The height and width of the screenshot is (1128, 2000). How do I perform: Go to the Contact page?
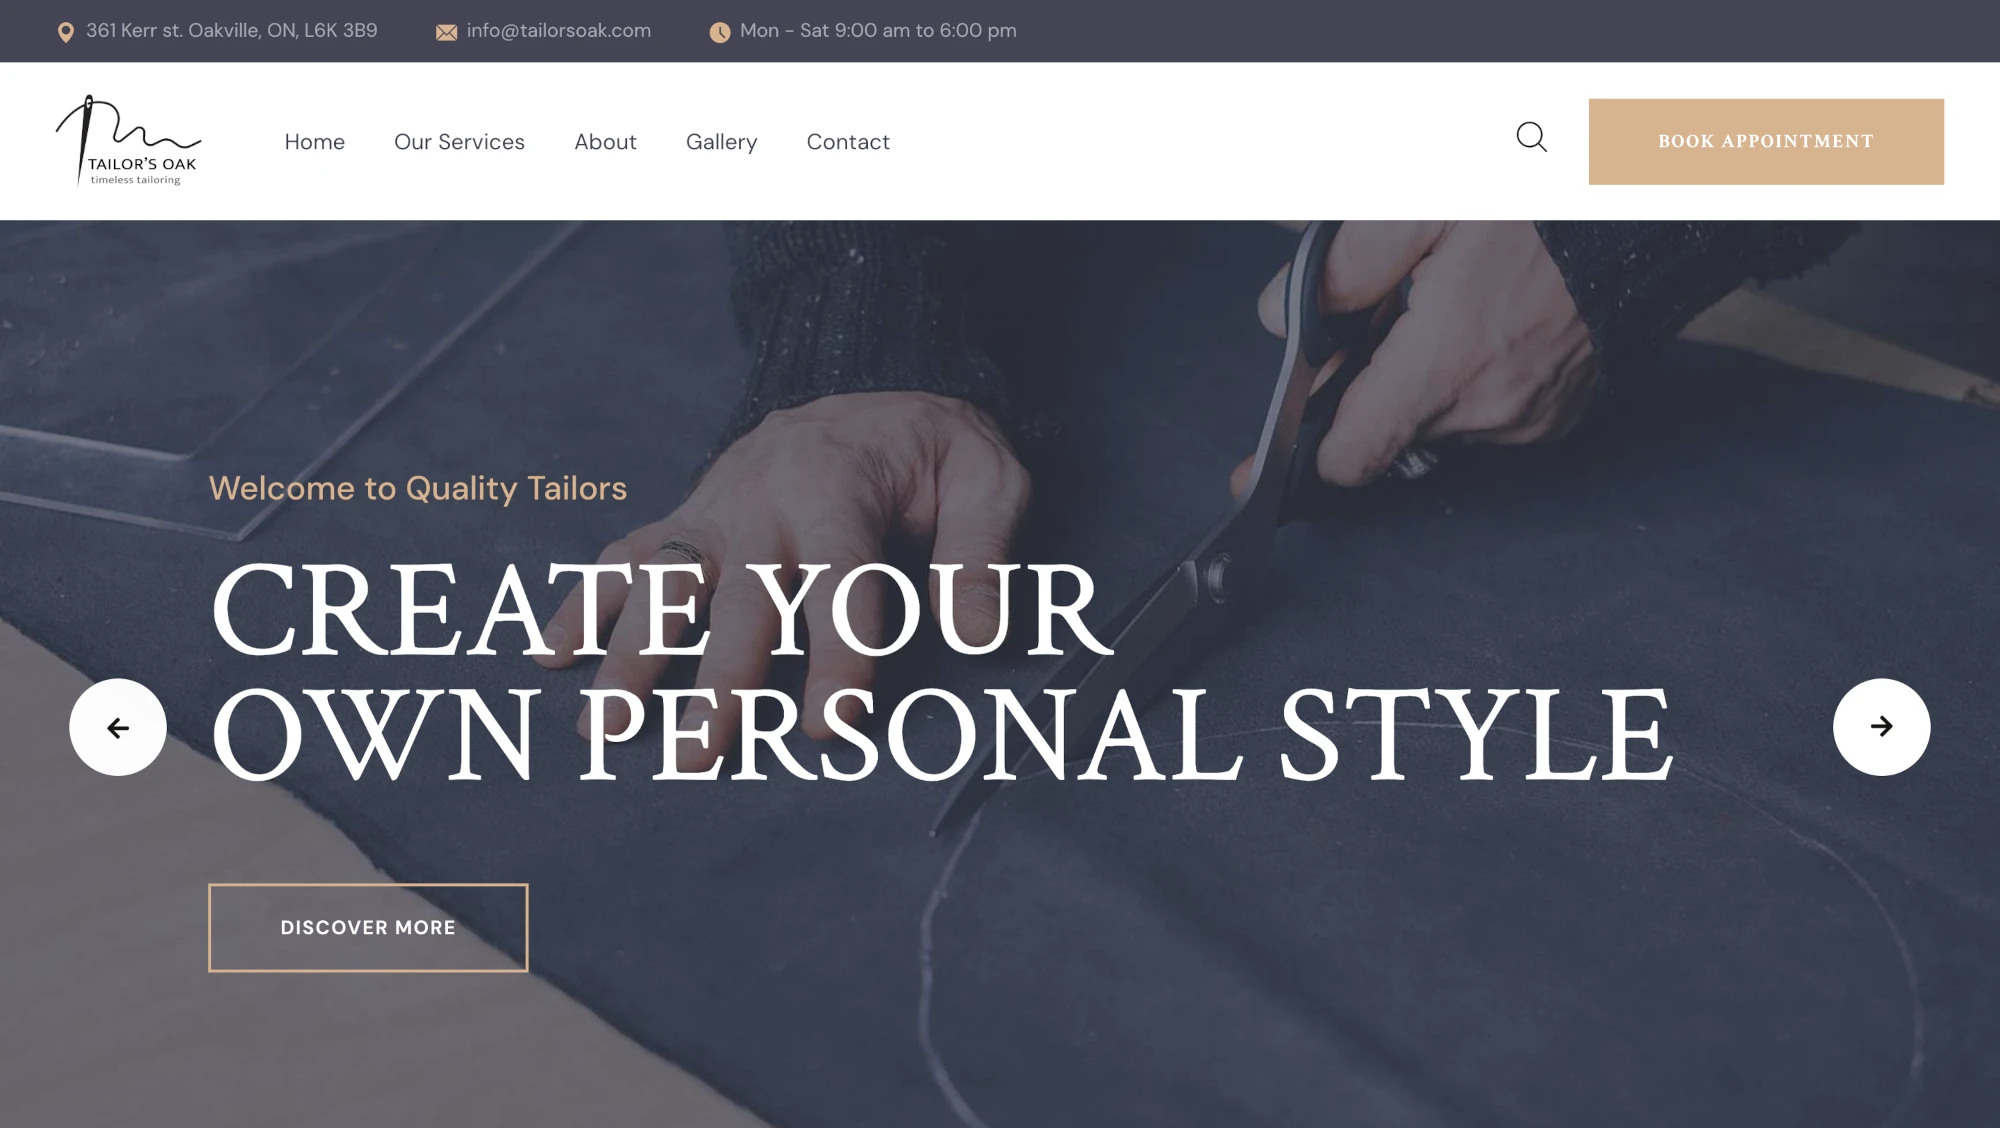point(848,142)
